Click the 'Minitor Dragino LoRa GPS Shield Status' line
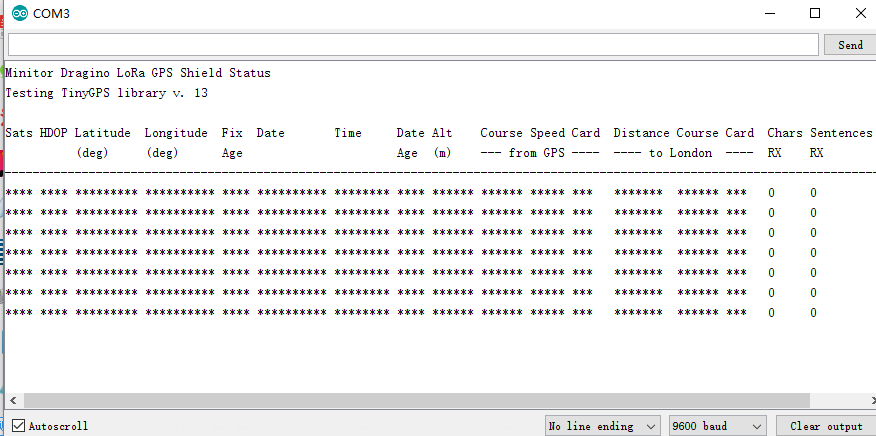 click(138, 73)
